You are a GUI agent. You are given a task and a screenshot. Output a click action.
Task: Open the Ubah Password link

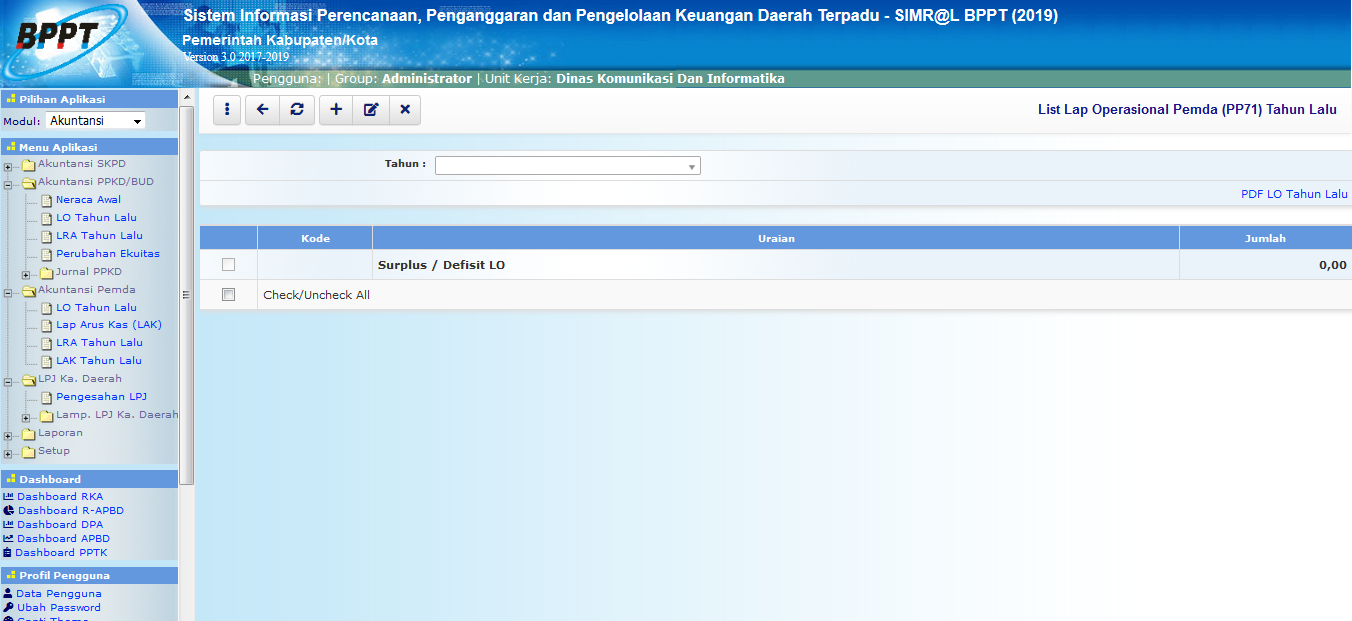point(58,608)
